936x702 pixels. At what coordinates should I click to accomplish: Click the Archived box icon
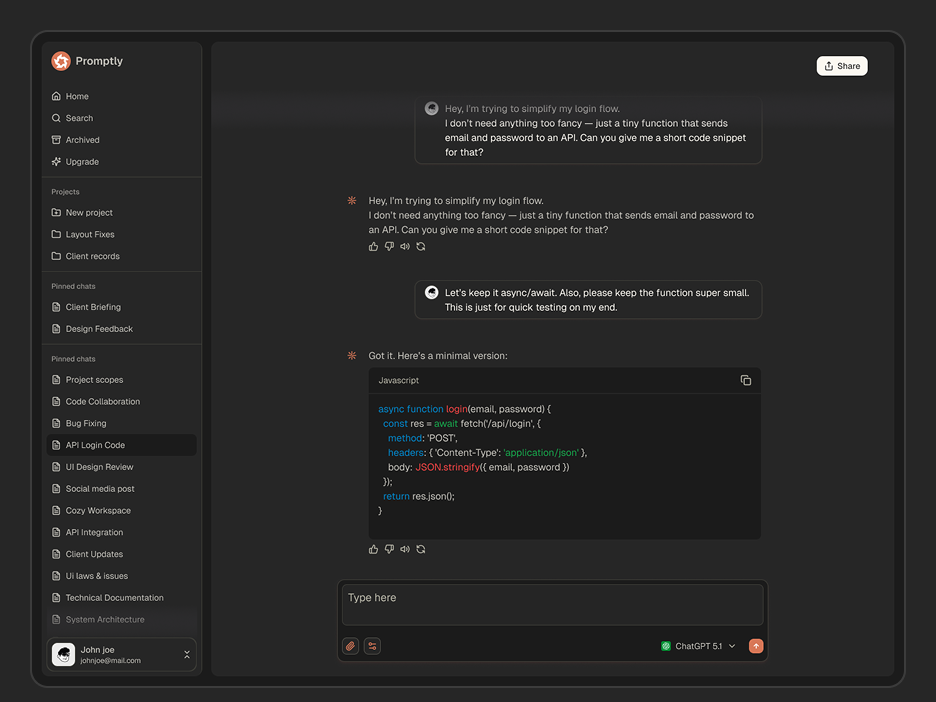[x=56, y=140]
